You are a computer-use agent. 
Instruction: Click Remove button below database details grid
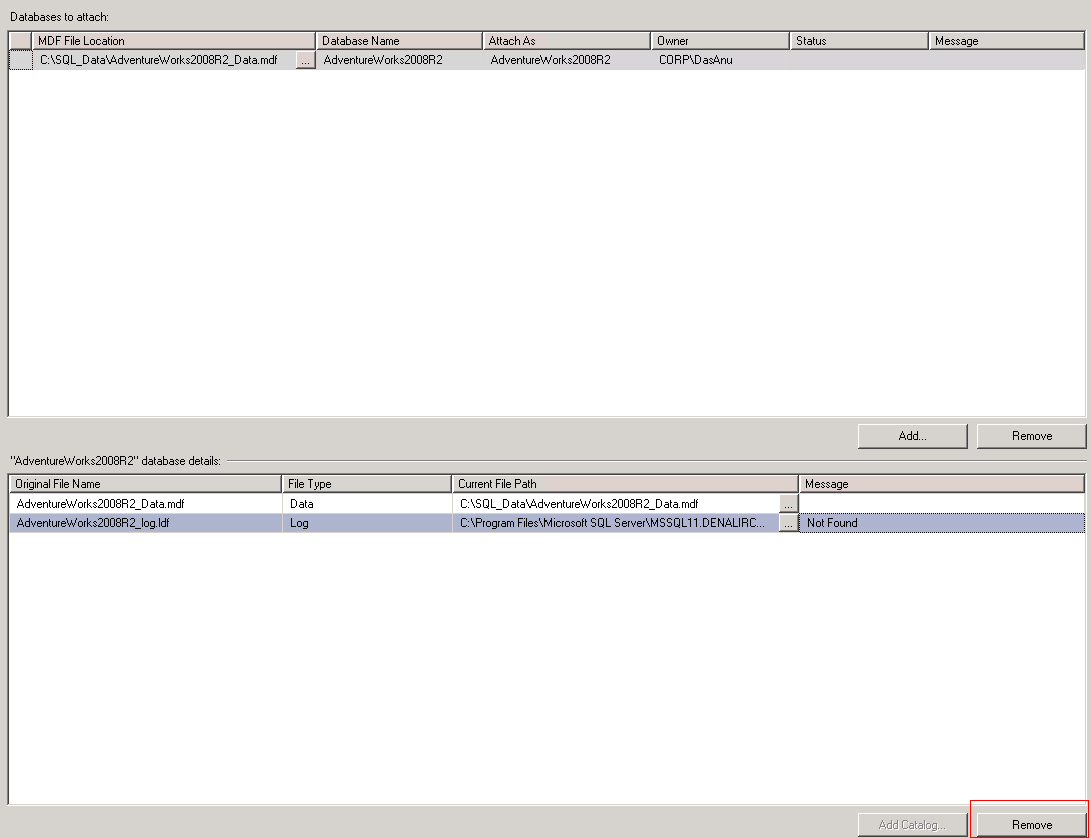(x=1031, y=825)
